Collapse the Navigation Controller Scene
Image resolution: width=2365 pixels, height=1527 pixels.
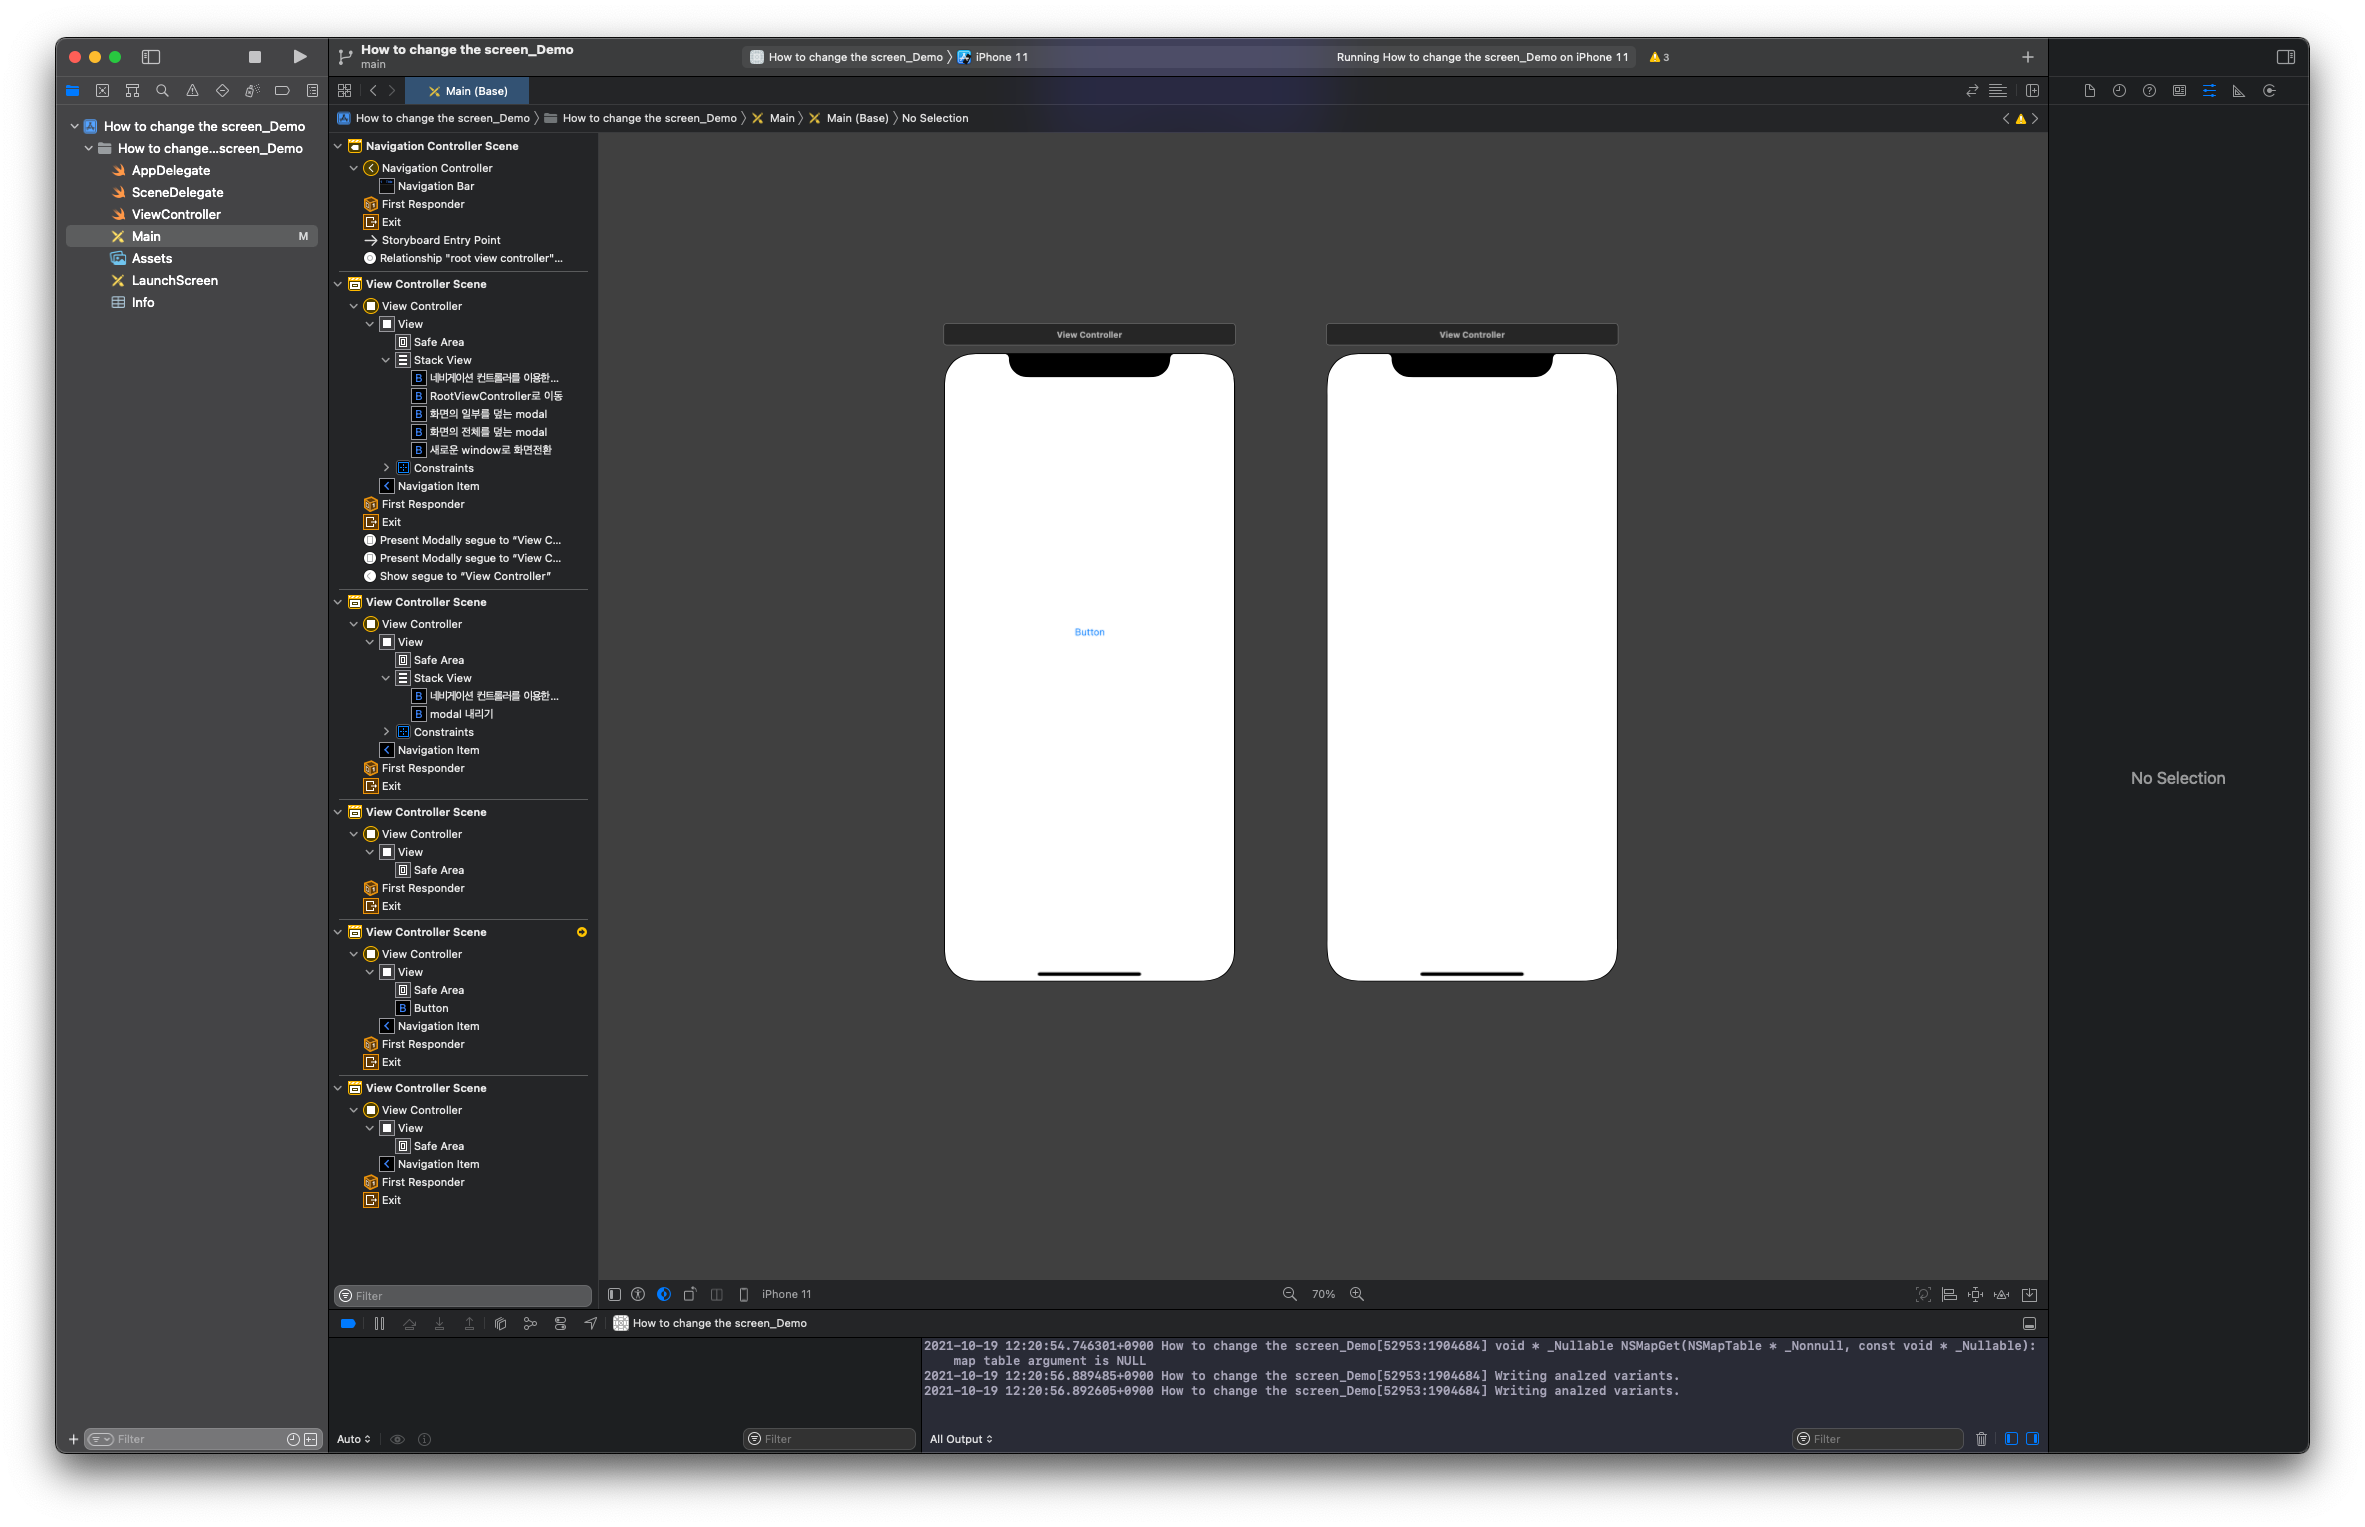(338, 146)
